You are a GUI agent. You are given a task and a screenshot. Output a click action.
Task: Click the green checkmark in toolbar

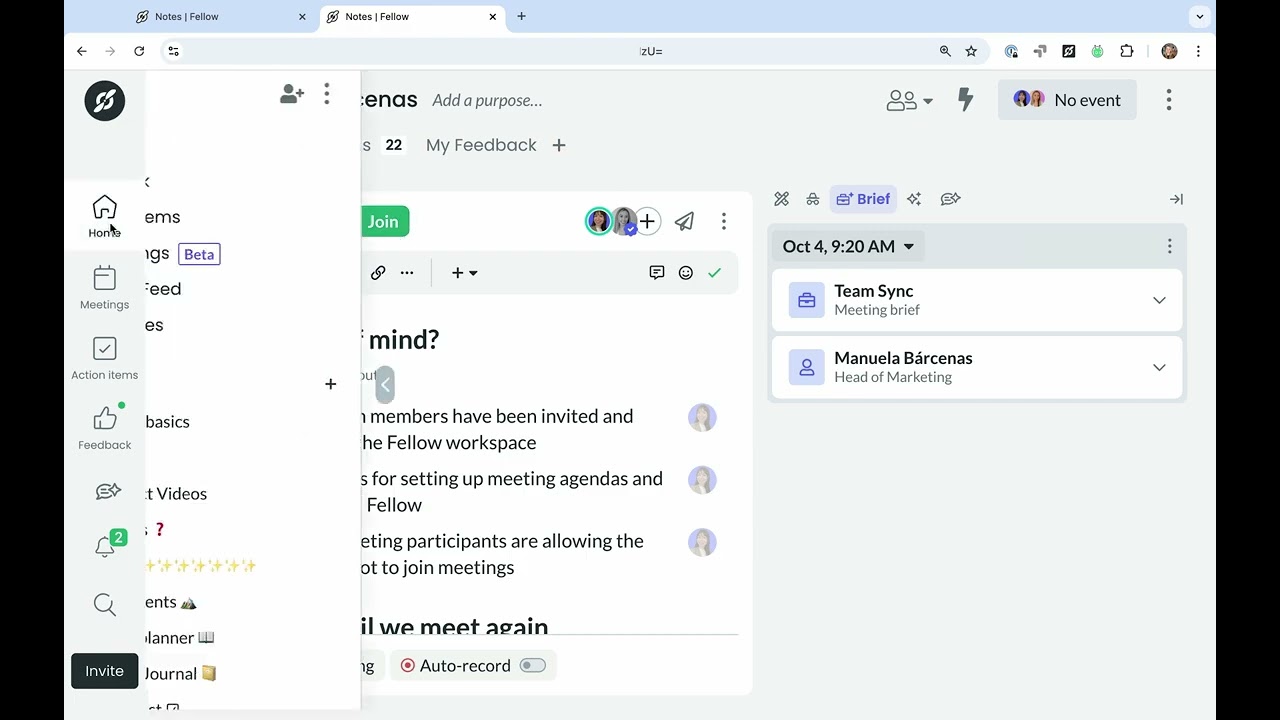[x=715, y=272]
